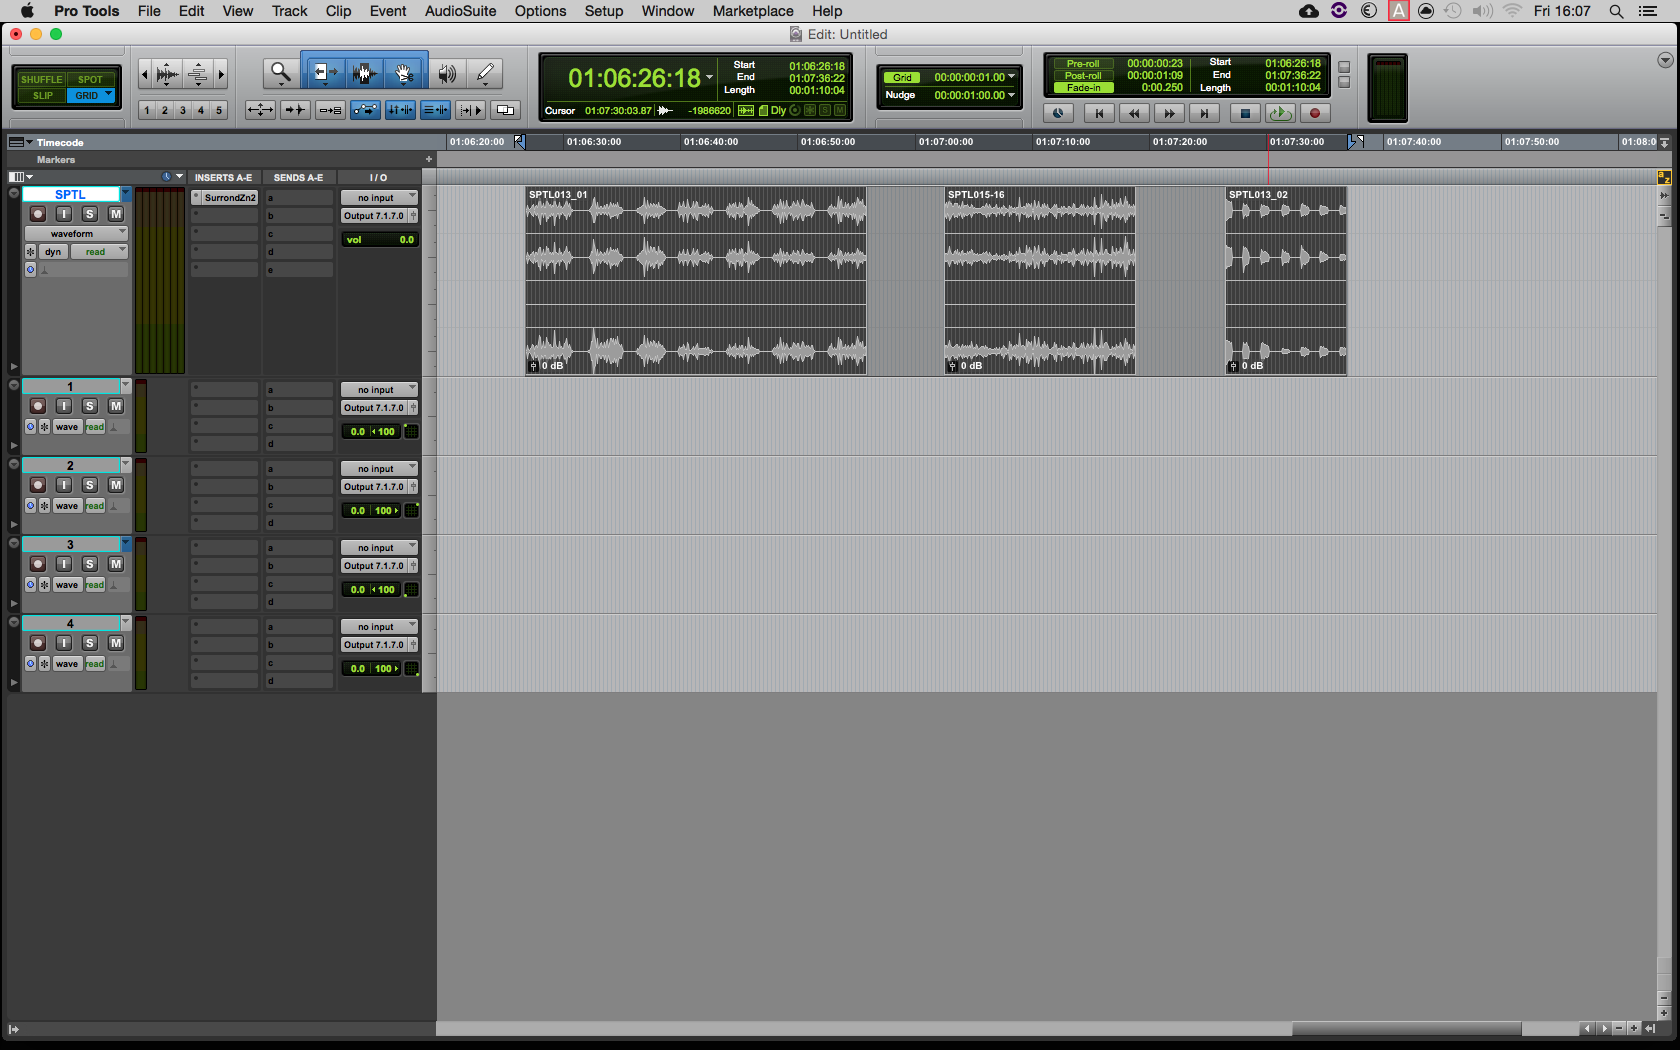Click the Rewind transport button

pyautogui.click(x=1134, y=113)
